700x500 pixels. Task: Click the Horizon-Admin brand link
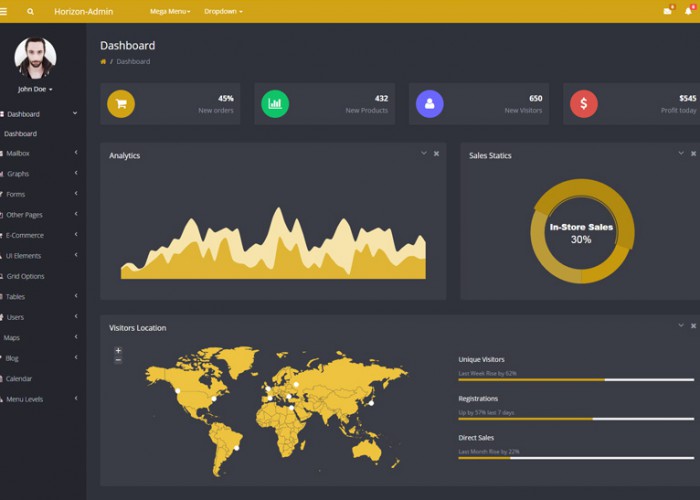[83, 12]
